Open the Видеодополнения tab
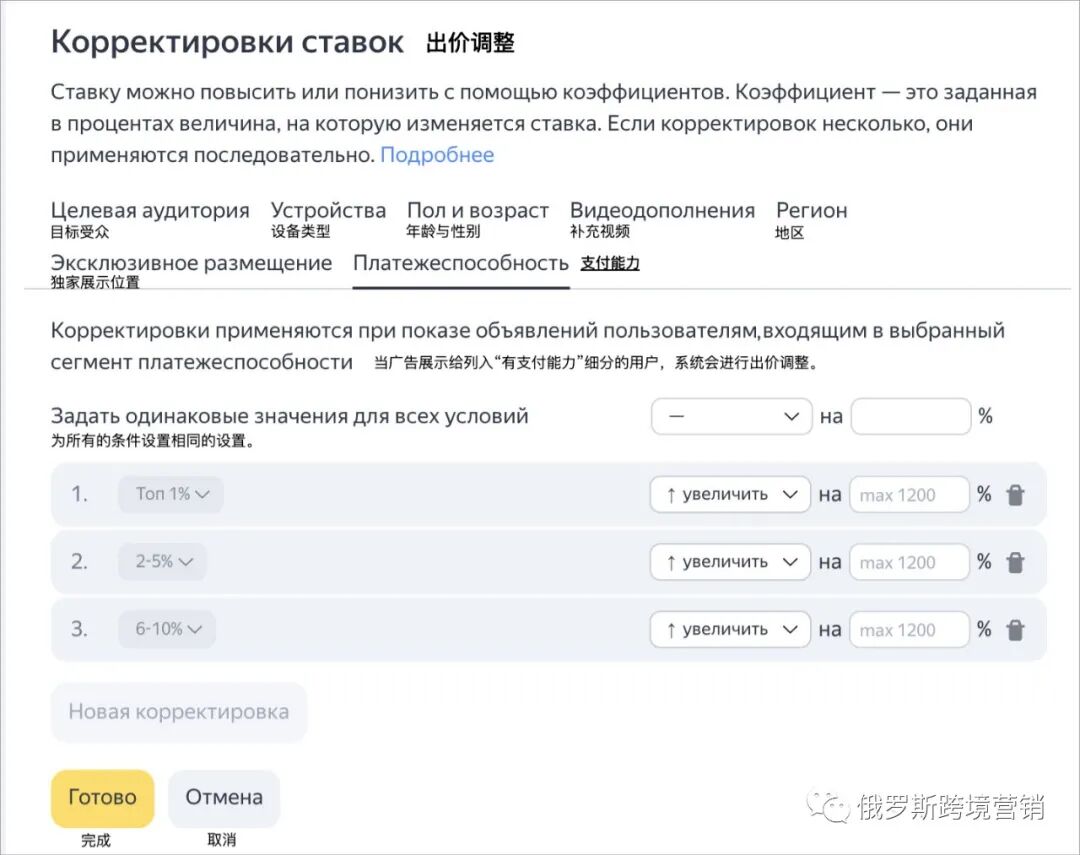Screen dimensions: 1080x855 tap(662, 210)
